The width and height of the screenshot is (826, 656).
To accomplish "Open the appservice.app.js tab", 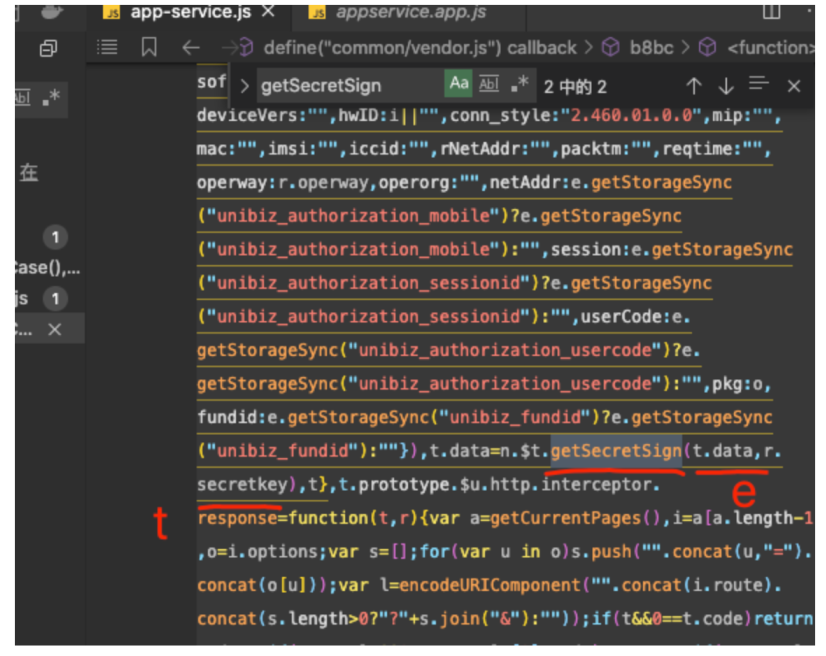I will [410, 12].
